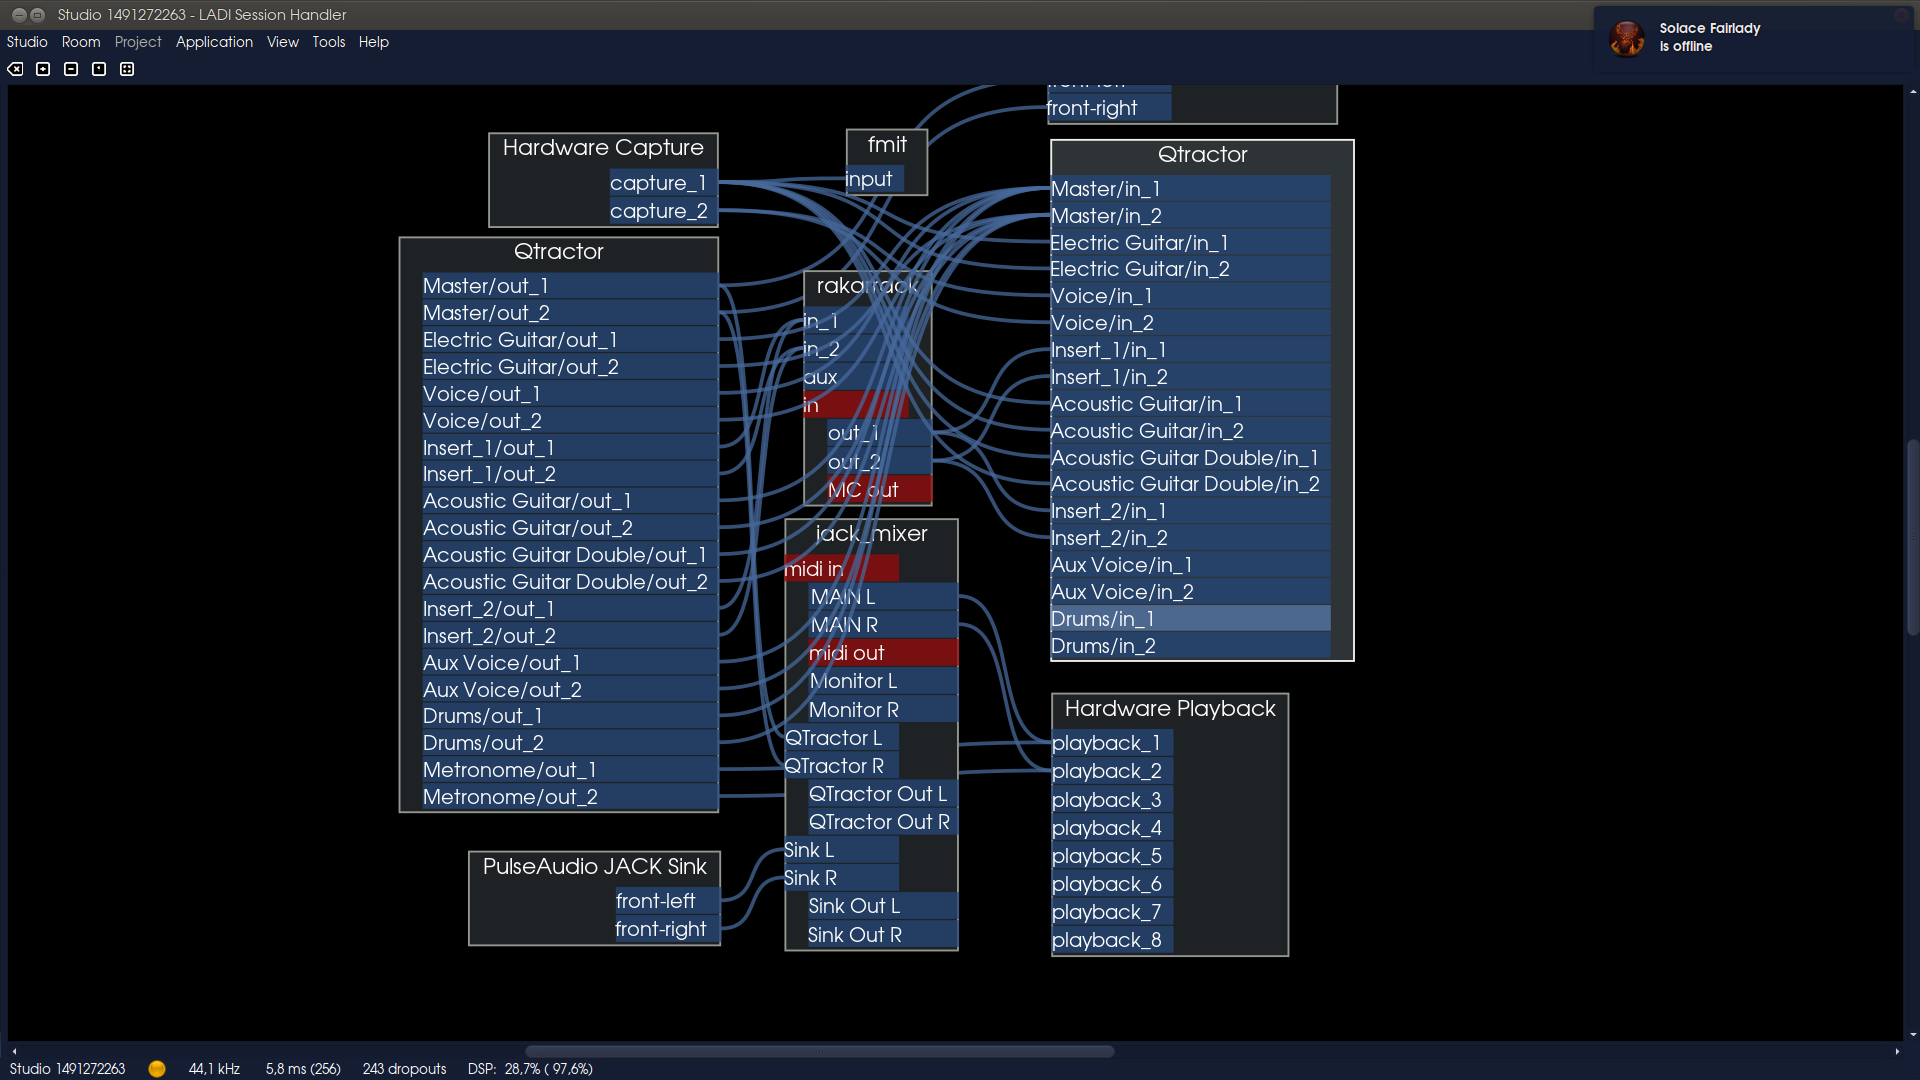Select jack_mixer Sink L input port
Viewport: 1920px width, 1080px height.
point(841,850)
